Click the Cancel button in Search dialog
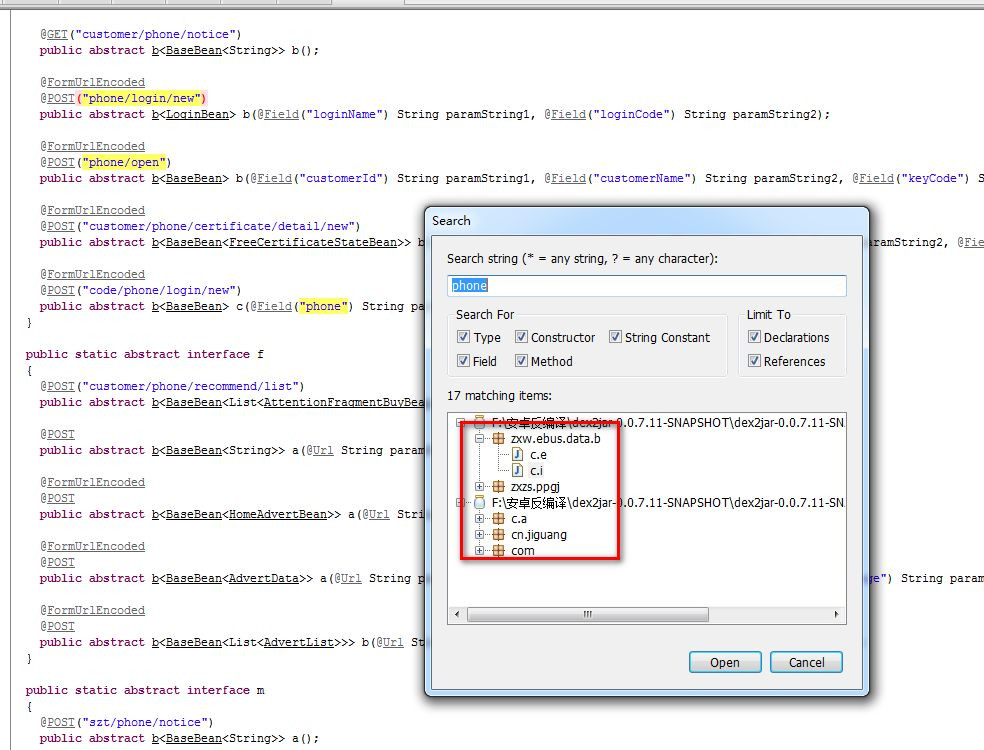Image resolution: width=984 pixels, height=750 pixels. pyautogui.click(x=806, y=662)
